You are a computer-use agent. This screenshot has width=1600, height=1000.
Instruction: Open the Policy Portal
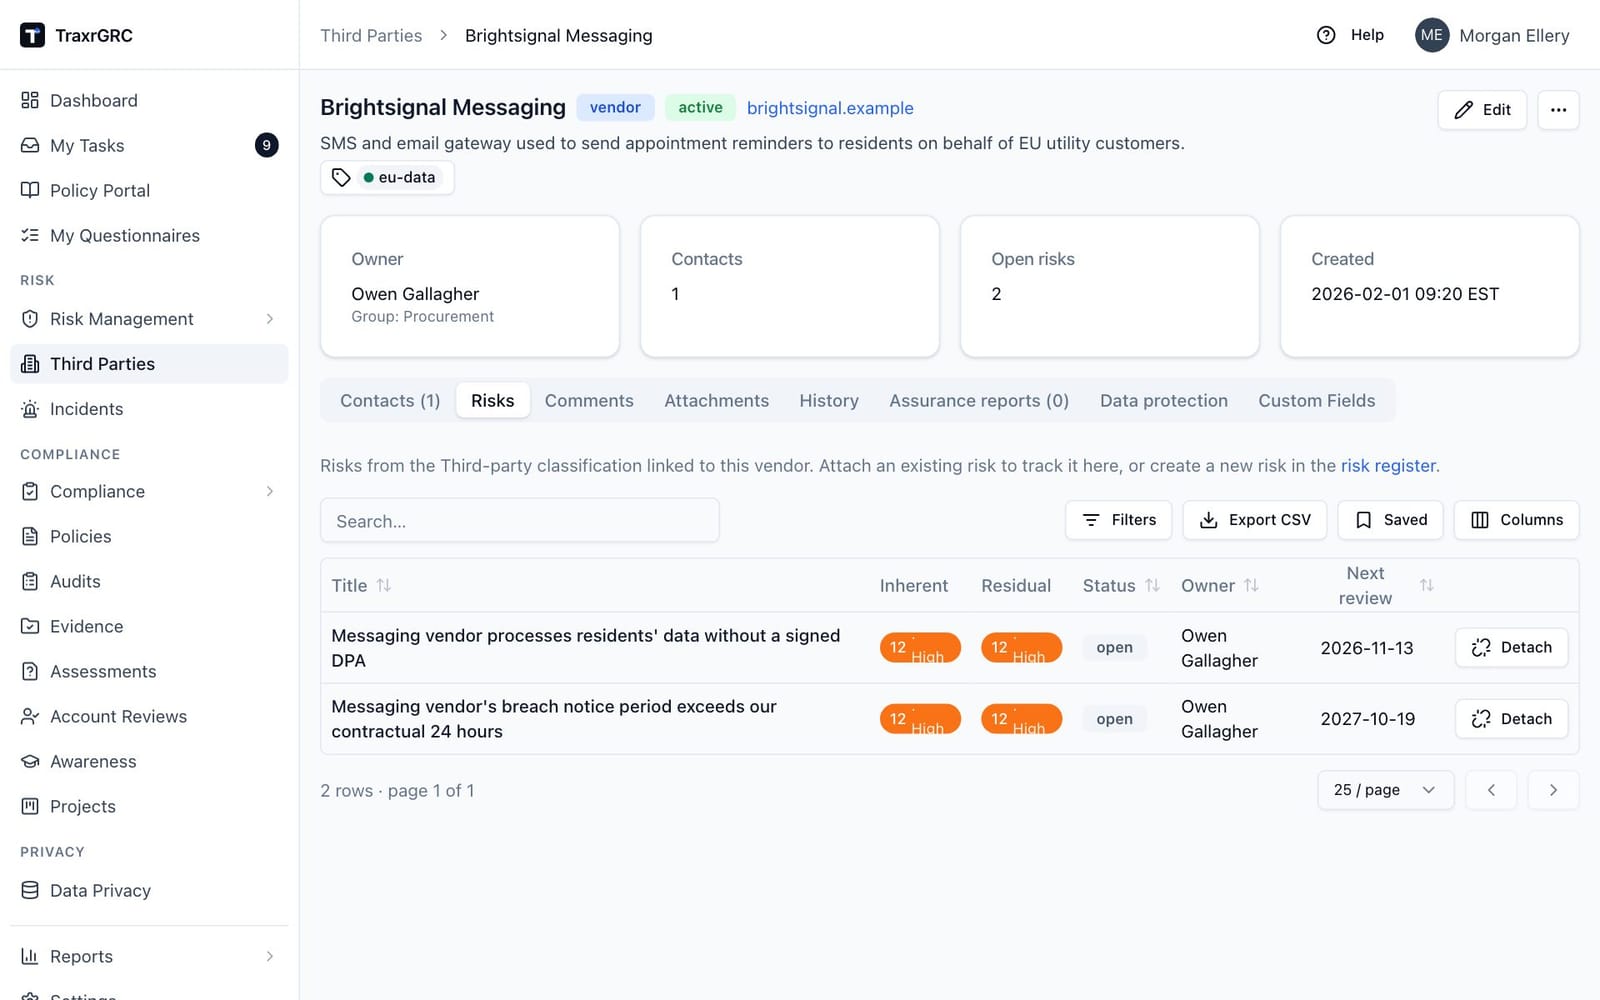(x=149, y=190)
